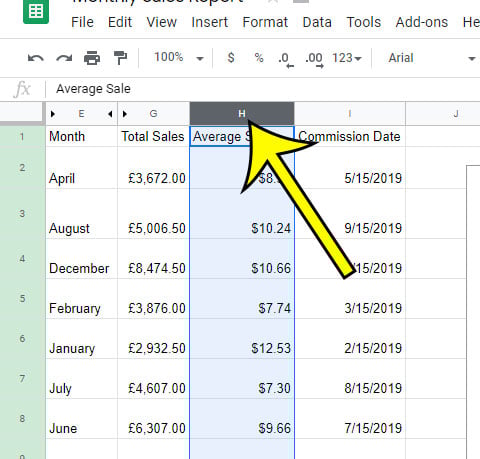Viewport: 480px width, 459px height.
Task: Increase decimal places
Action: point(314,59)
